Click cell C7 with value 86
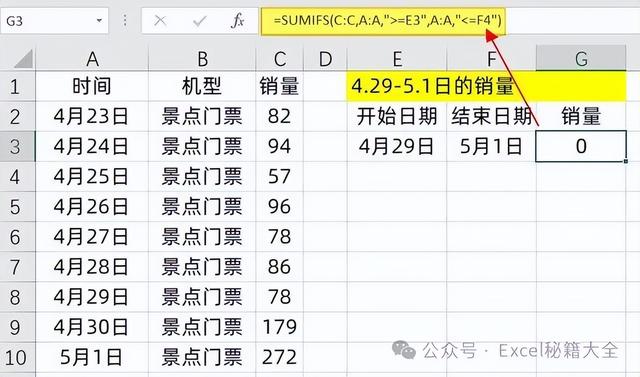 coord(280,267)
